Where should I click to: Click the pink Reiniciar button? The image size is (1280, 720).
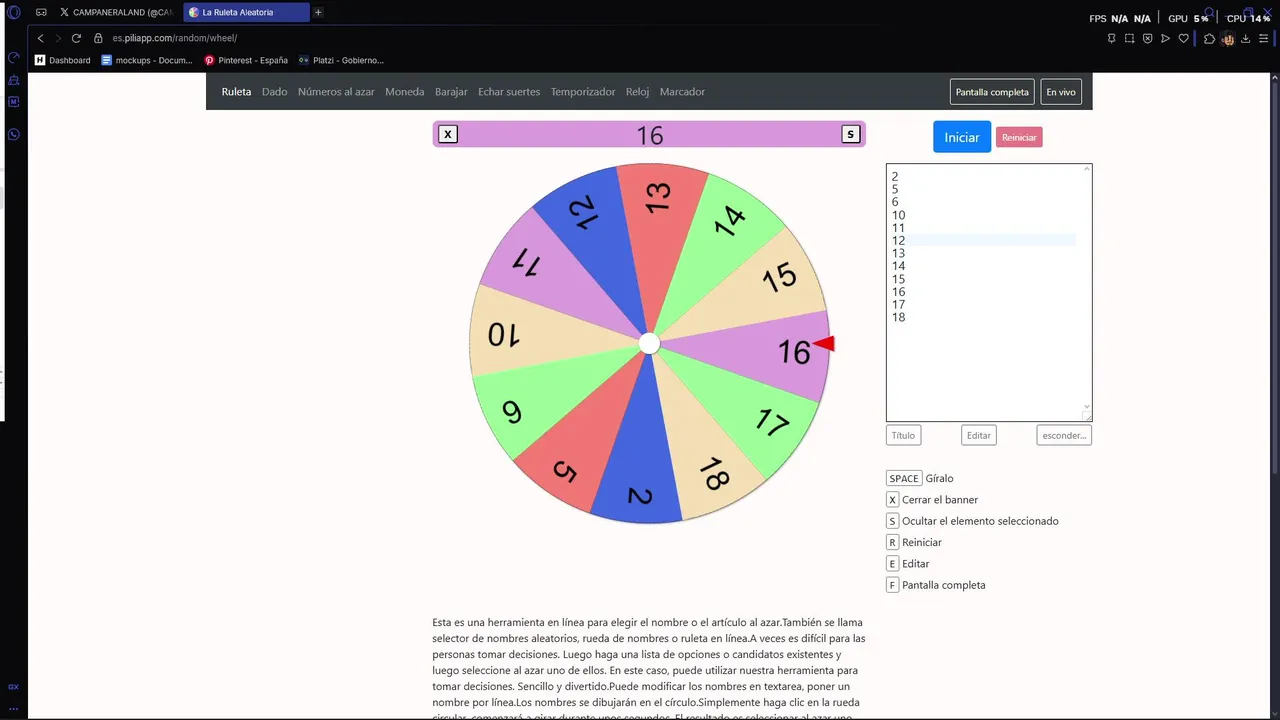click(x=1019, y=137)
